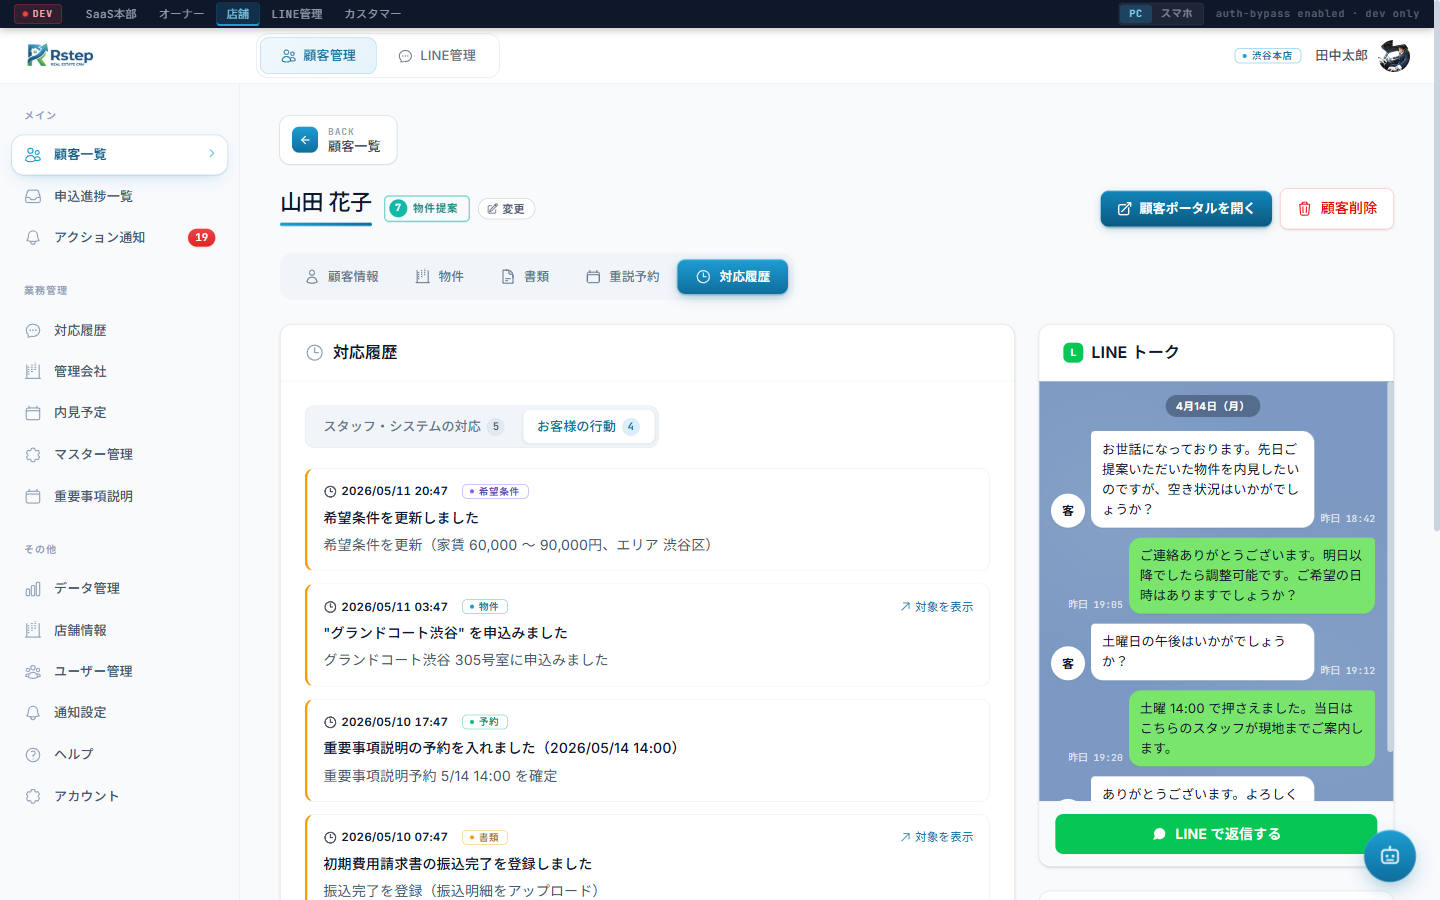Click 4月14日（月） date chip
The image size is (1440, 900).
(1212, 406)
